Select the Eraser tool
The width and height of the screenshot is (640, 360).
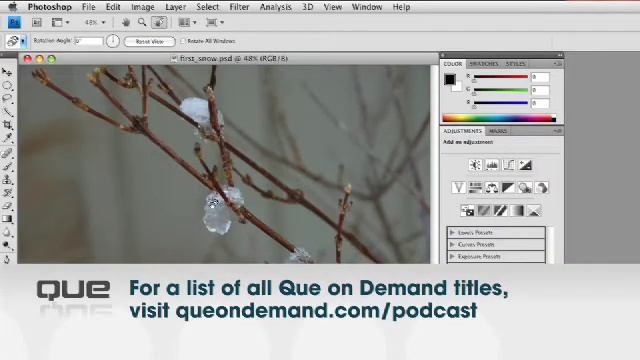pyautogui.click(x=7, y=206)
